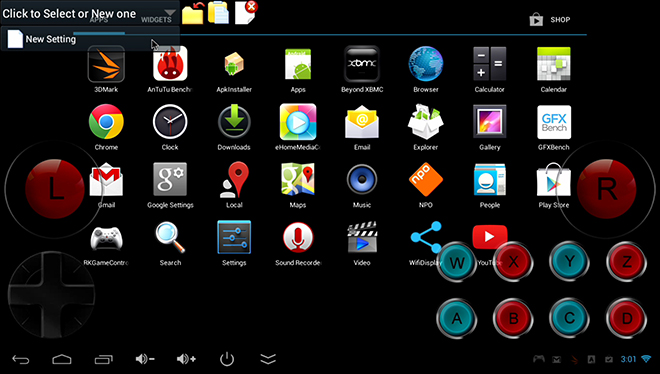Launch the NPO app

click(426, 180)
